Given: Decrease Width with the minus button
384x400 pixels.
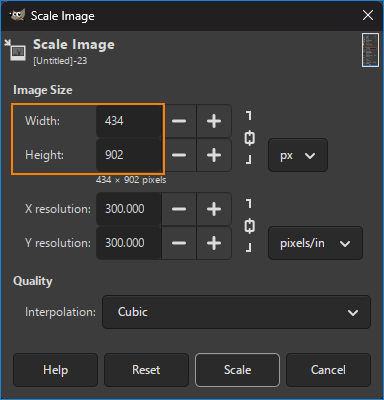Looking at the screenshot, I should (179, 121).
